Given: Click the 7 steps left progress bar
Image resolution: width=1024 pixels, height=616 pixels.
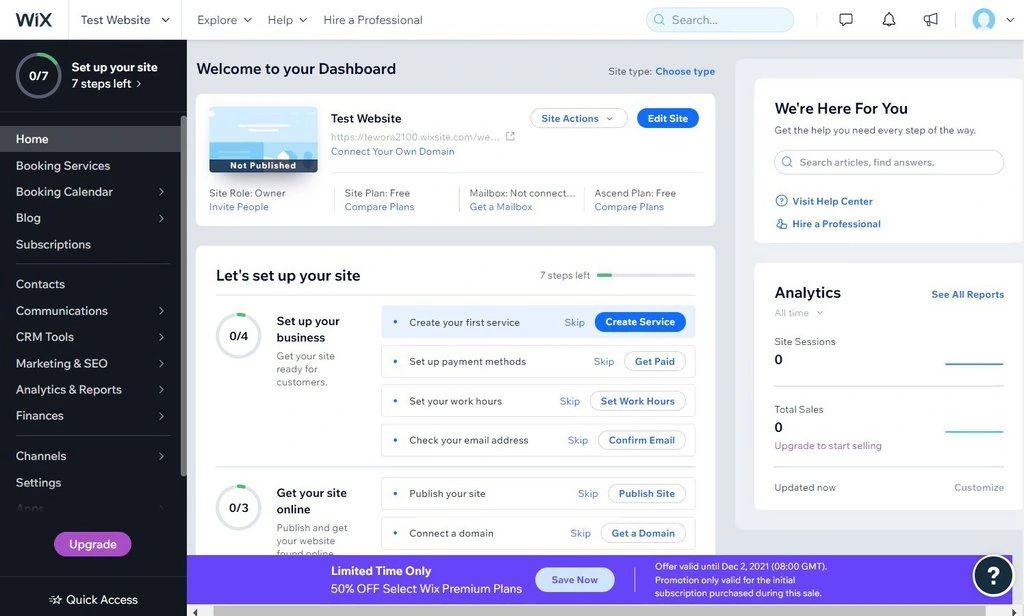Looking at the screenshot, I should [x=645, y=275].
